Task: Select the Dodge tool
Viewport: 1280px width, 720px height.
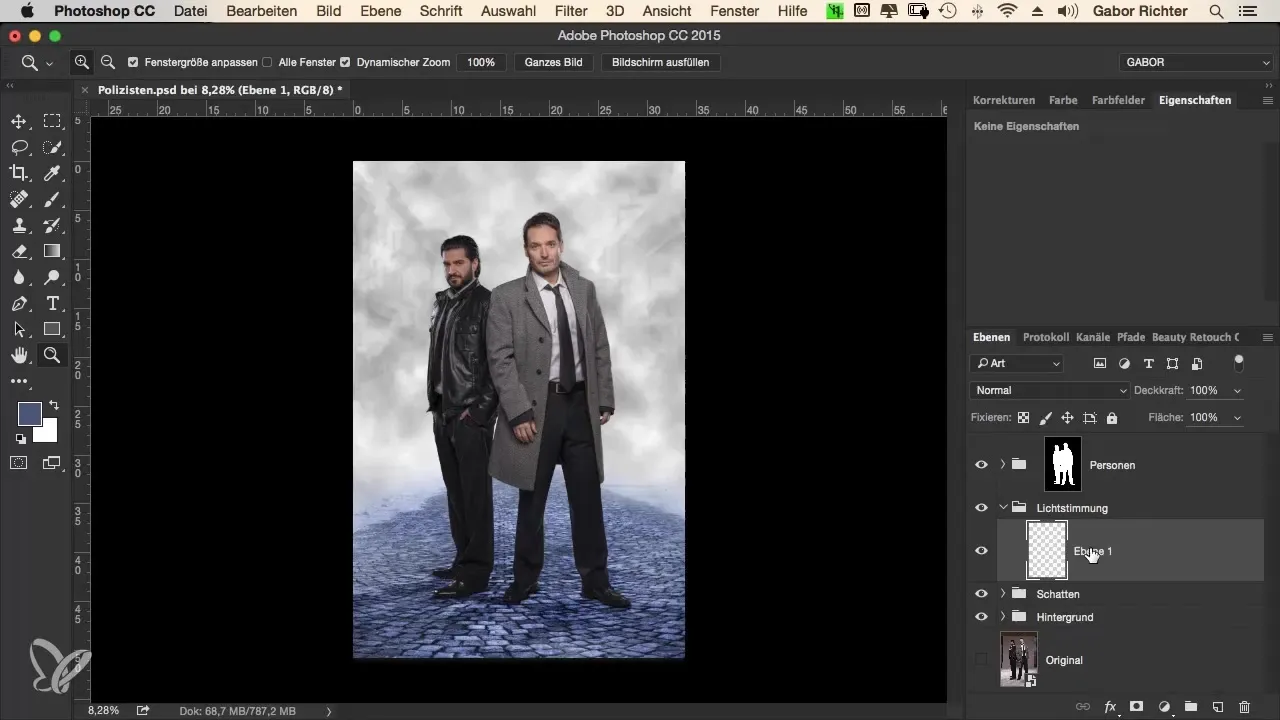Action: [52, 277]
